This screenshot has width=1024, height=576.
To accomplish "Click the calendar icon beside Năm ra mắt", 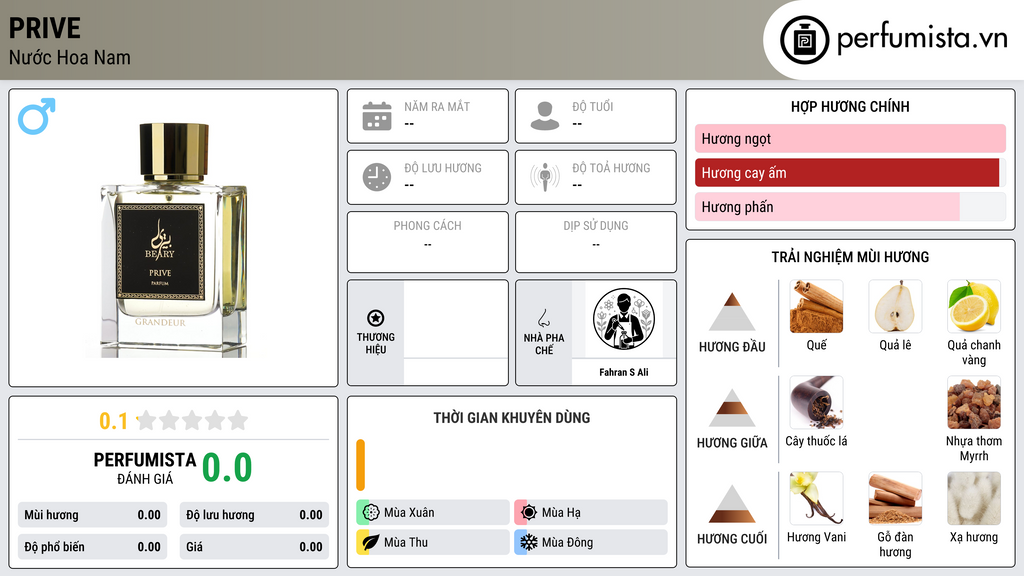I will pyautogui.click(x=377, y=116).
